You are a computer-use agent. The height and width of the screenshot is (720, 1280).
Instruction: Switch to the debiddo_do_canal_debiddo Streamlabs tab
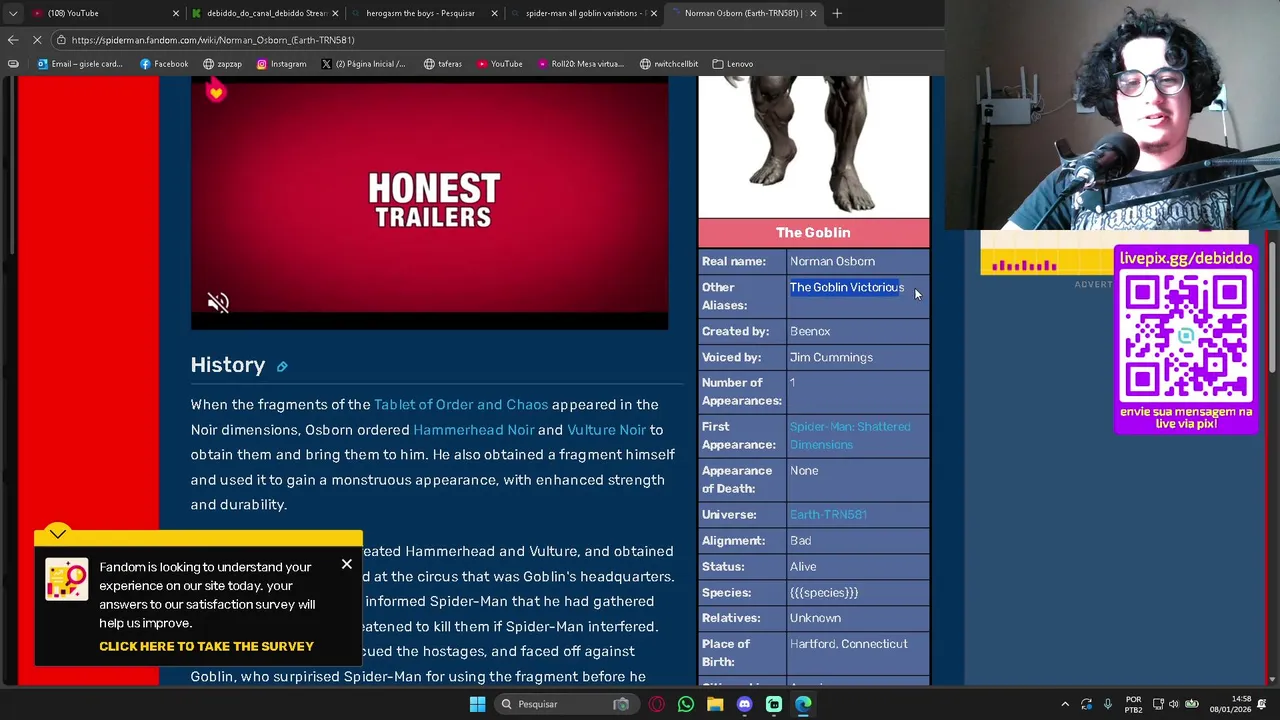click(x=265, y=13)
